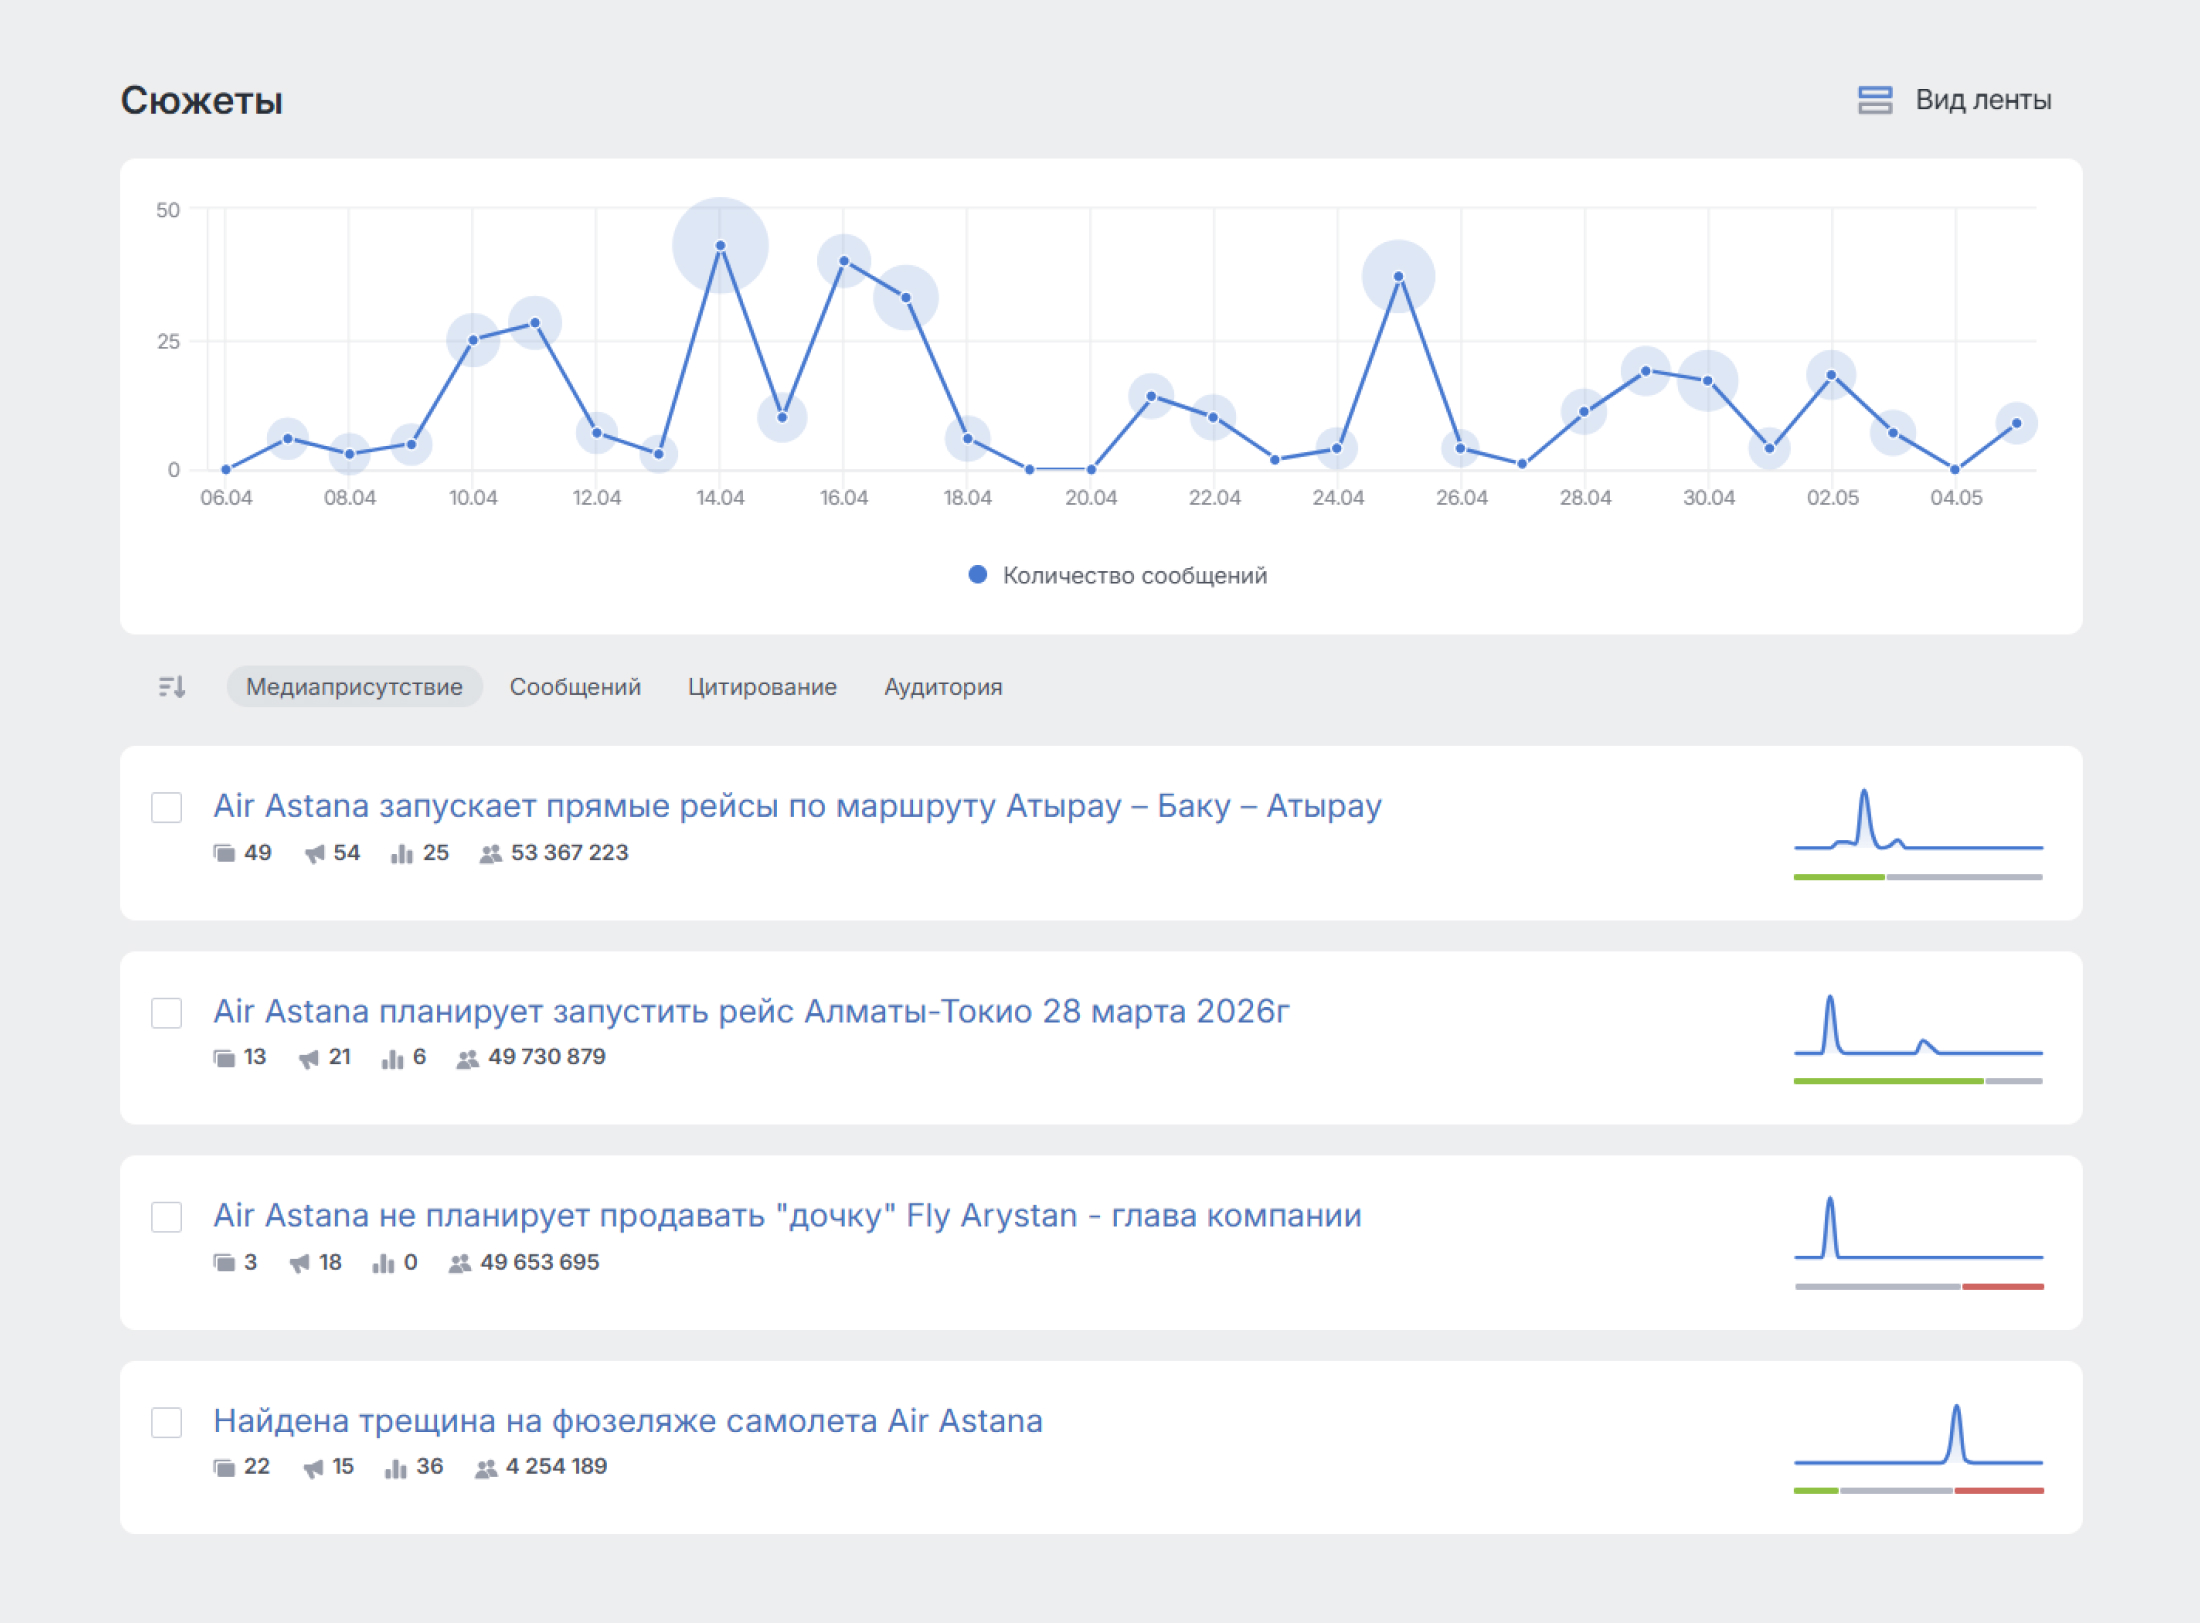Click messages icon next to 3
The width and height of the screenshot is (2200, 1623).
224,1263
